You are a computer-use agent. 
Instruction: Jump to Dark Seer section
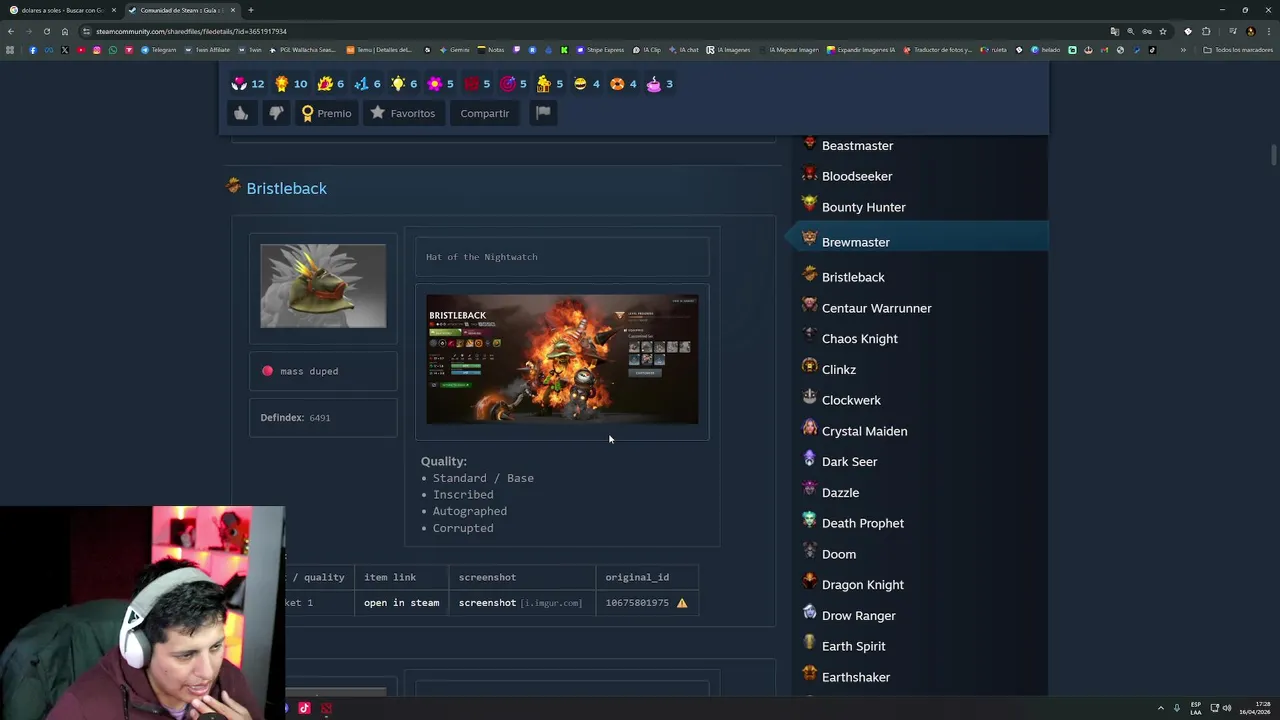coord(849,462)
